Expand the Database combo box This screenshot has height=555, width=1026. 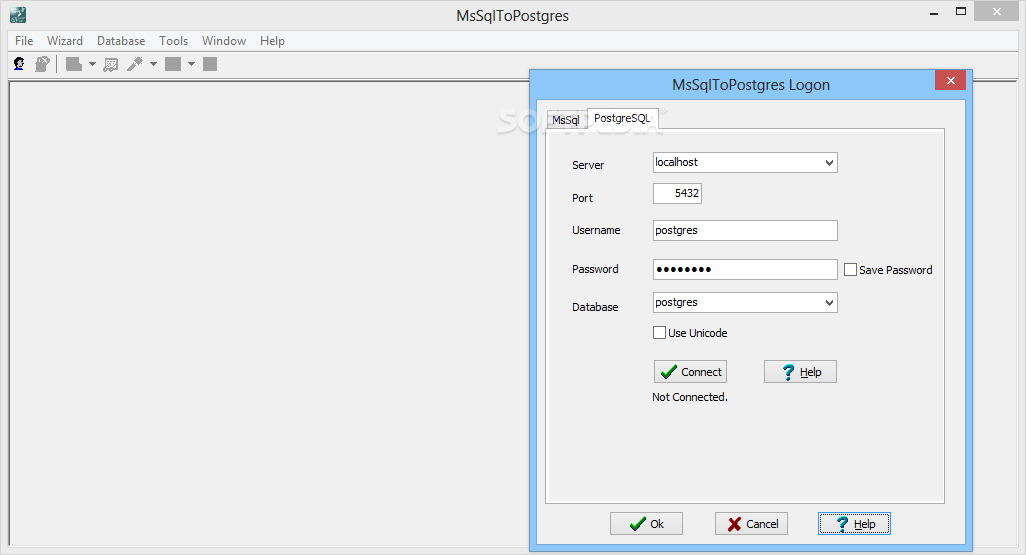click(829, 302)
